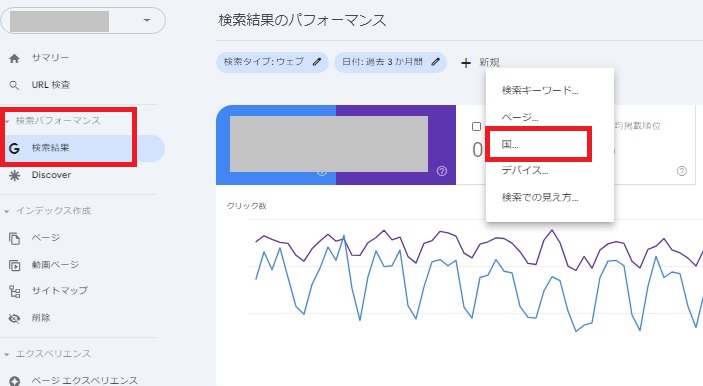Edit the 日付: 過去 3 か月間 filter pencil
The image size is (703, 386).
point(435,62)
